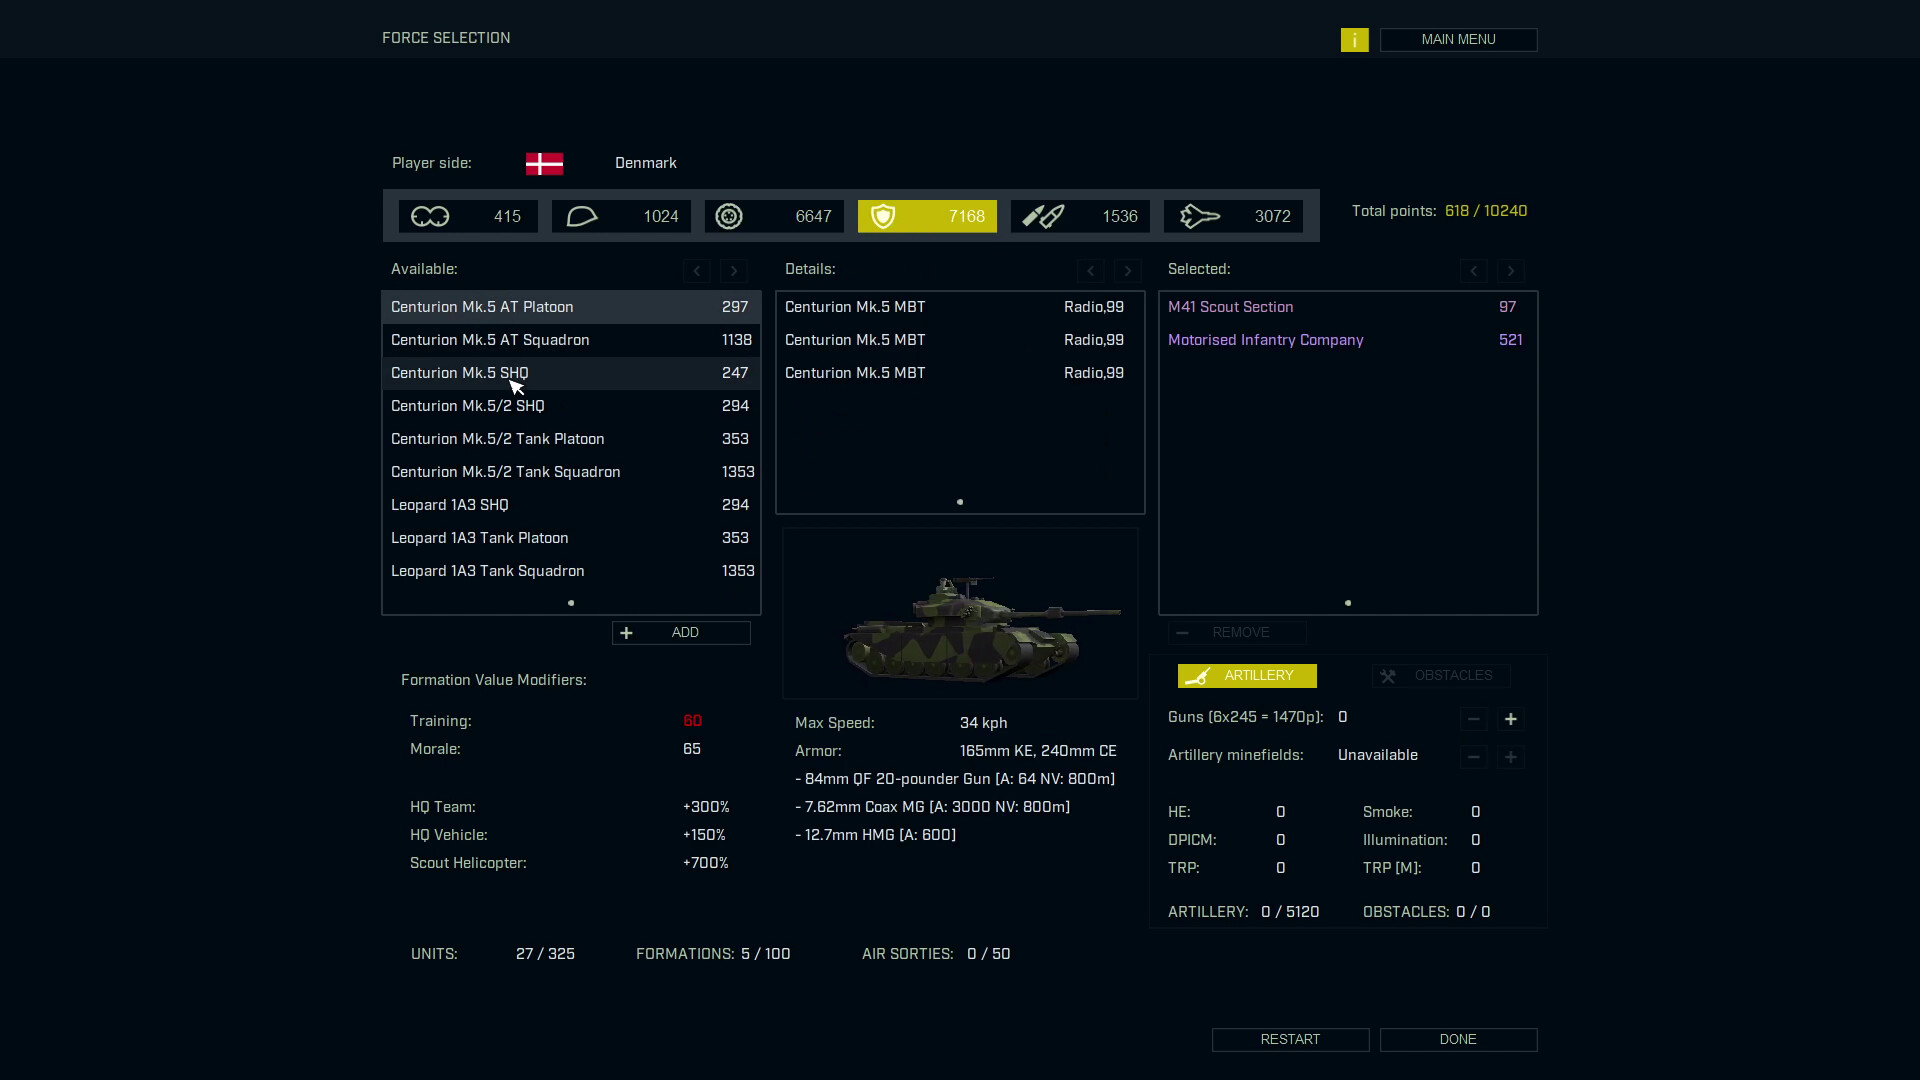Increase the Guns count with the plus stepper

[x=1511, y=718]
